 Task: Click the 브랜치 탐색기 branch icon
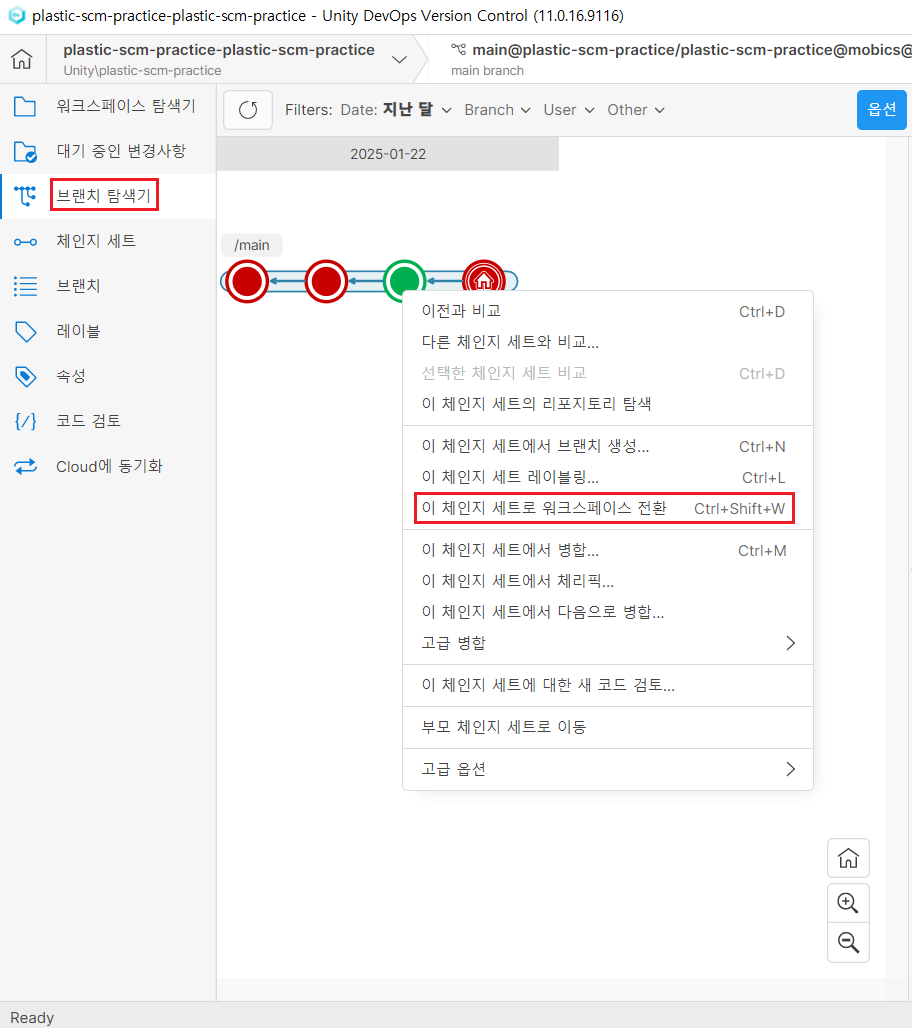(25, 195)
